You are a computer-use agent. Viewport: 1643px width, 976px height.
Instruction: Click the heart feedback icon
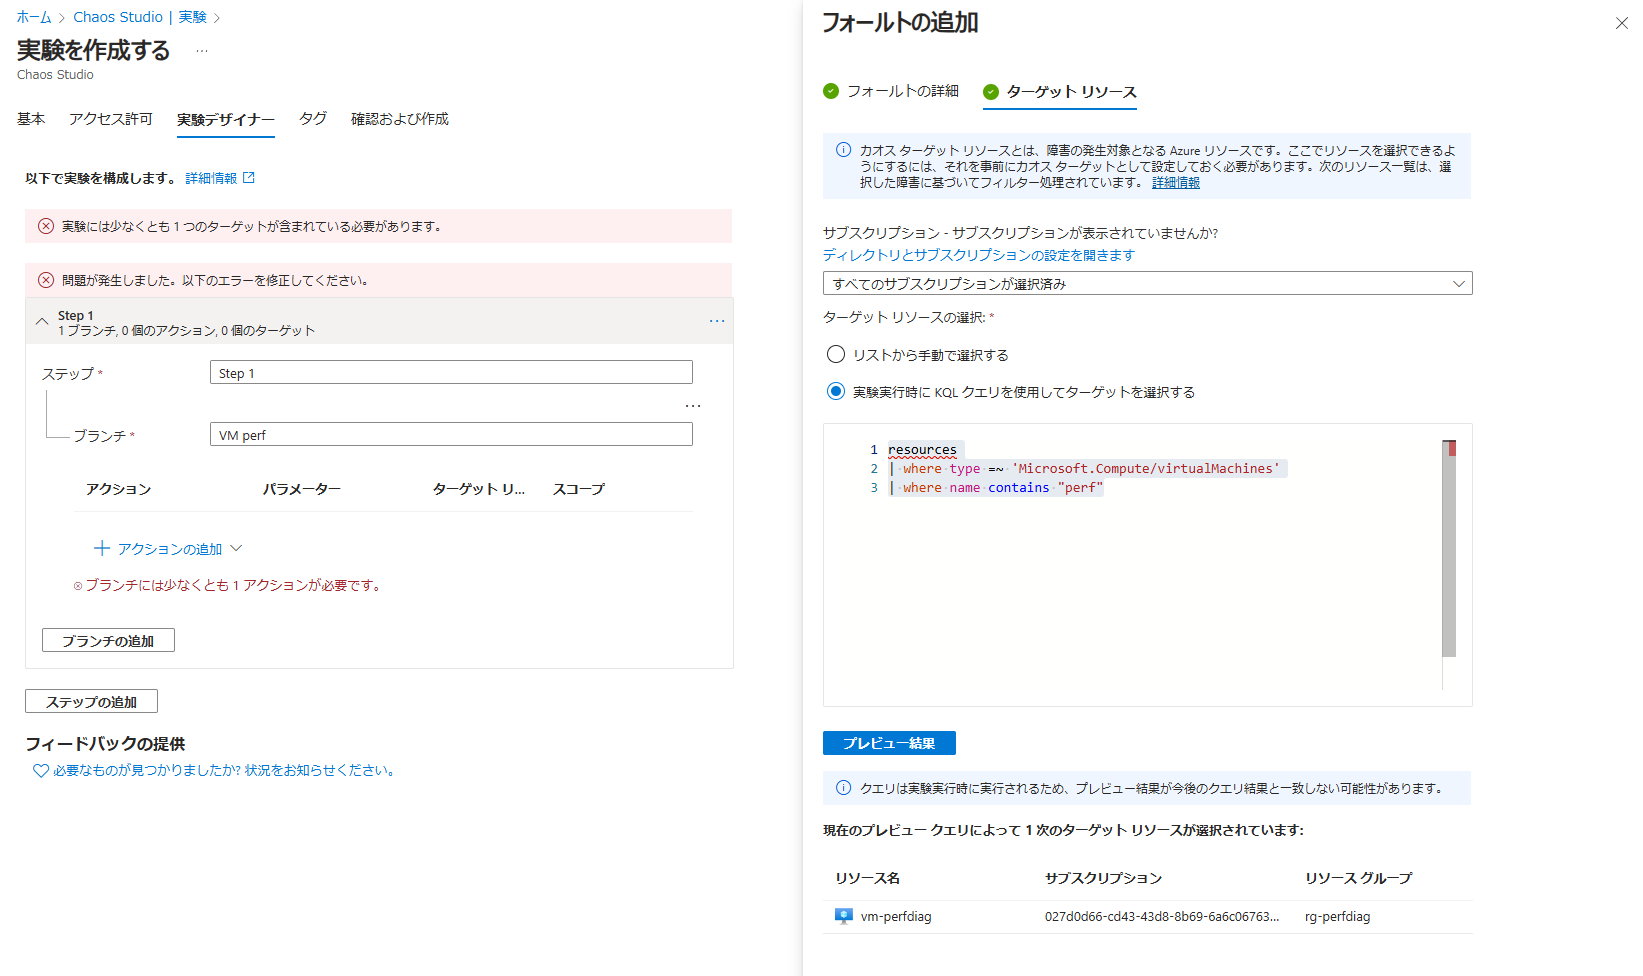(x=41, y=771)
